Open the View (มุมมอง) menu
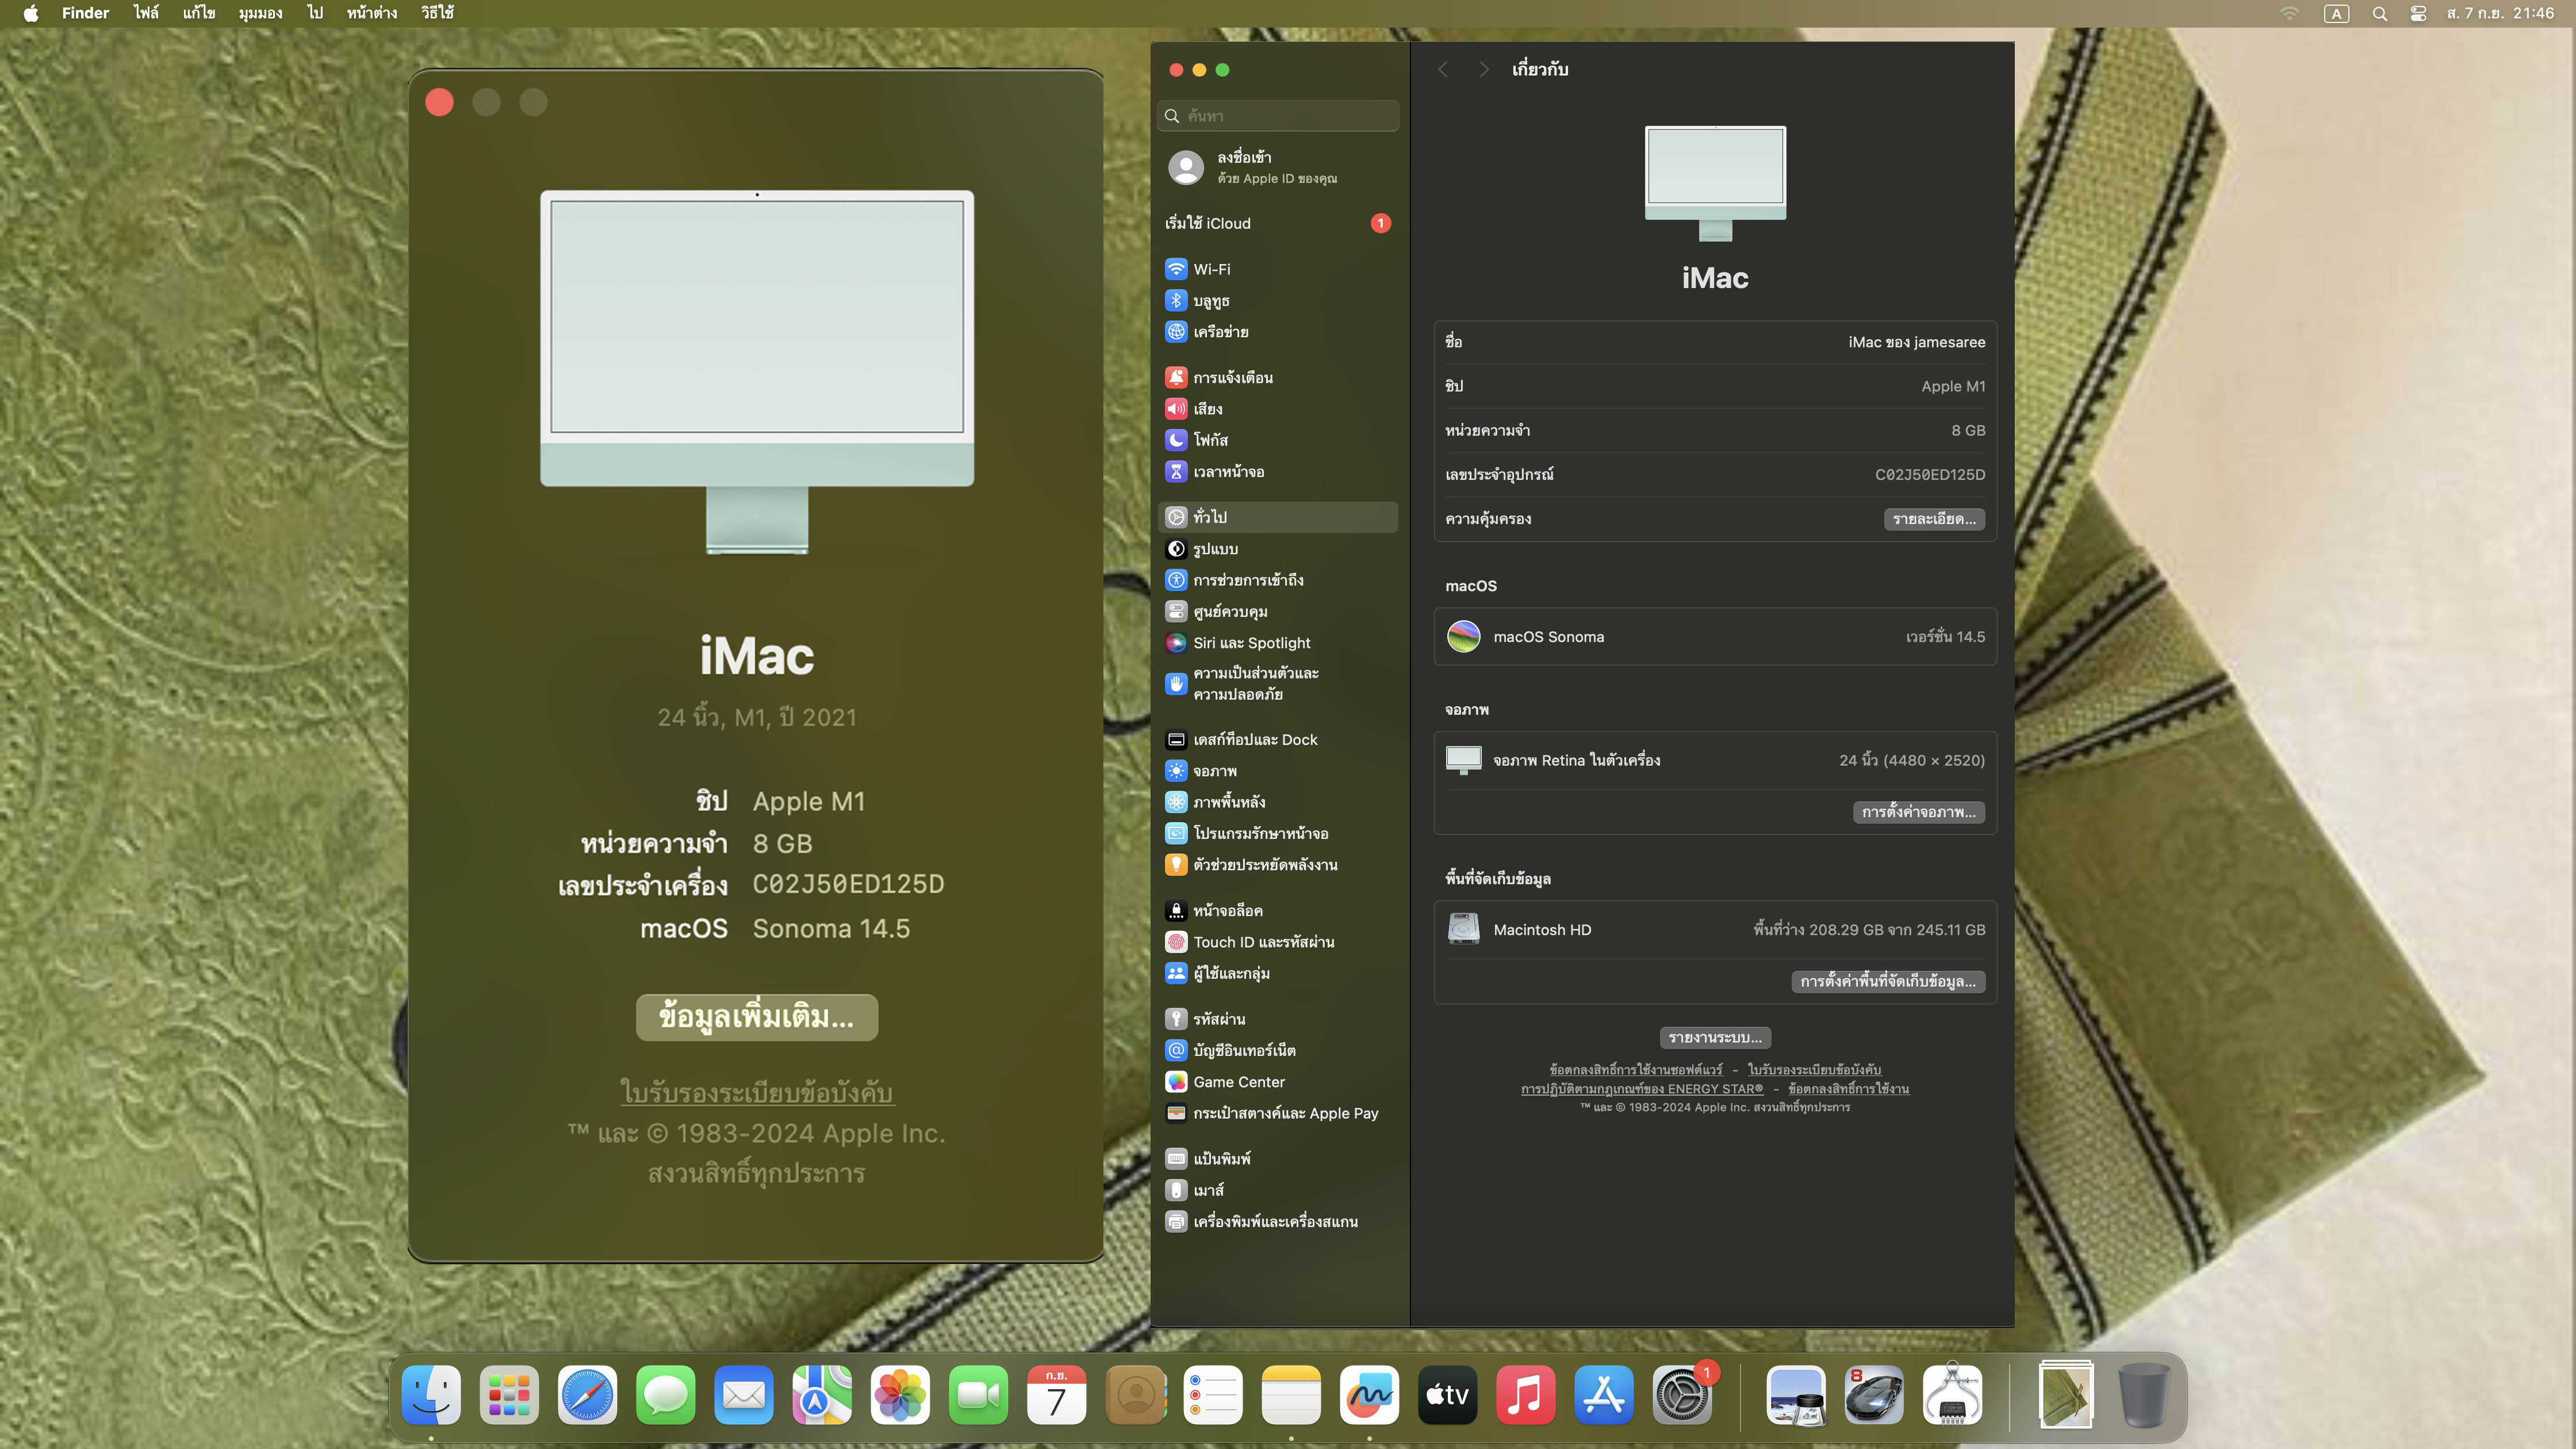This screenshot has height=1449, width=2576. point(260,13)
